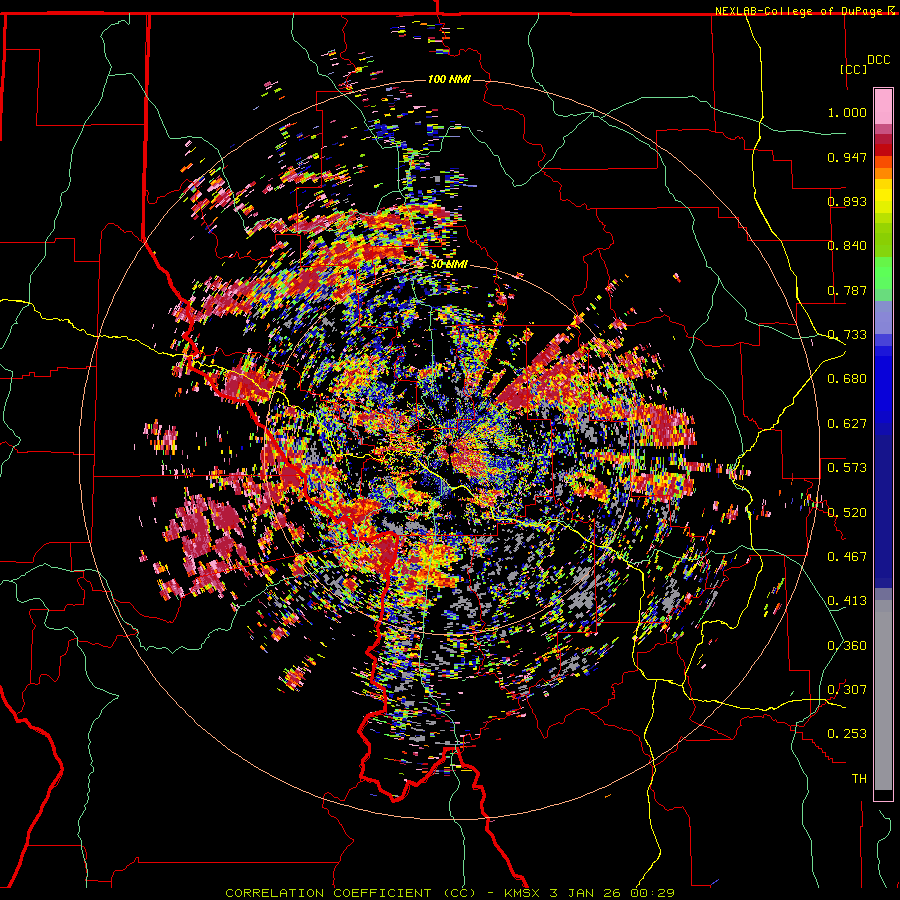The width and height of the screenshot is (900, 900).
Task: Select the bright green color bar segment
Action: pyautogui.click(x=883, y=273)
